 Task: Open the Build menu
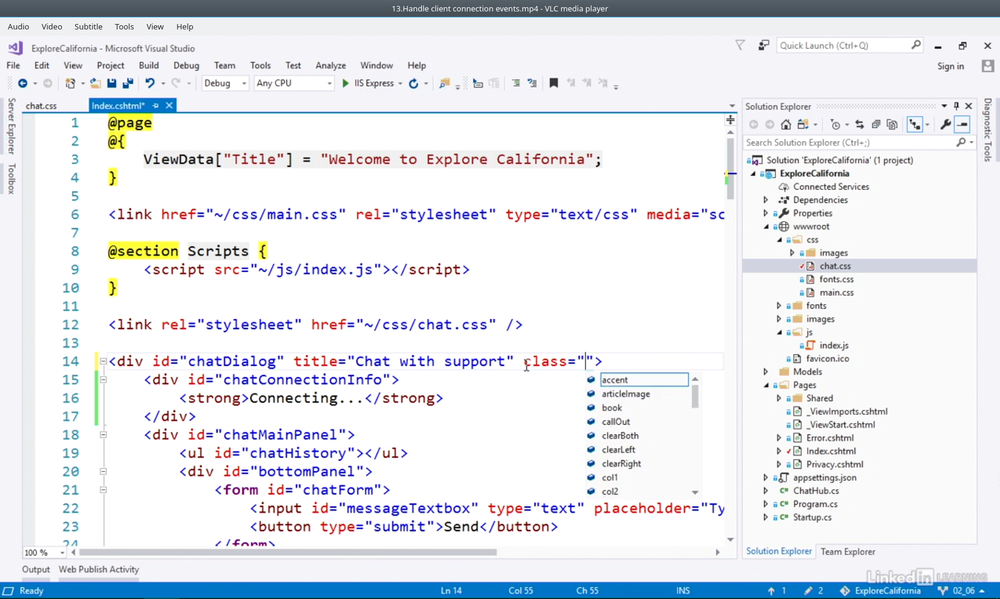click(149, 65)
